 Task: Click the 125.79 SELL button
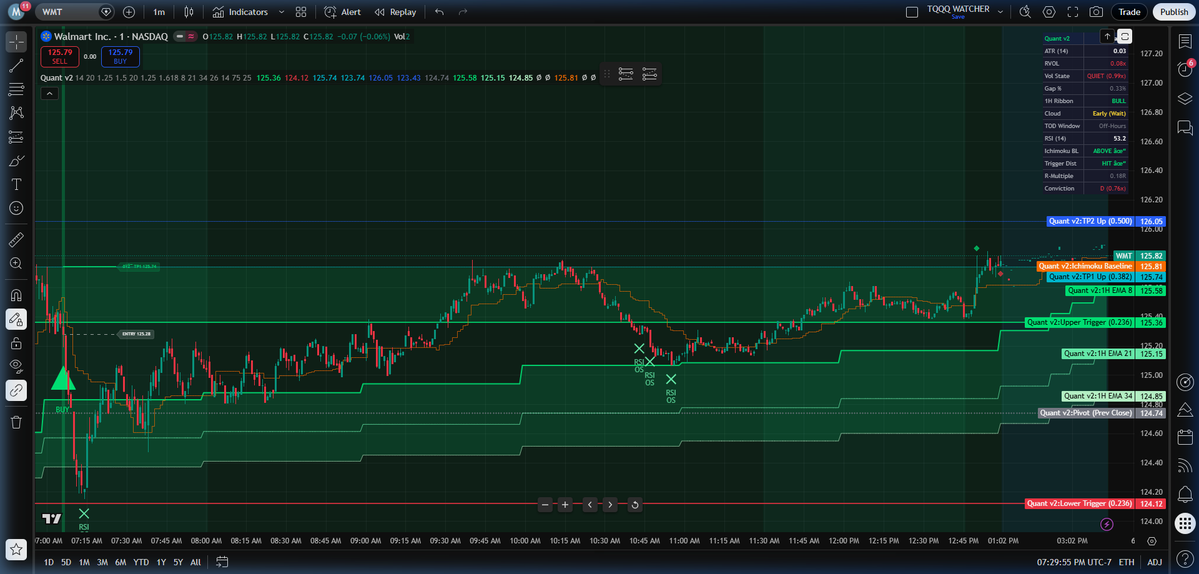tap(59, 56)
